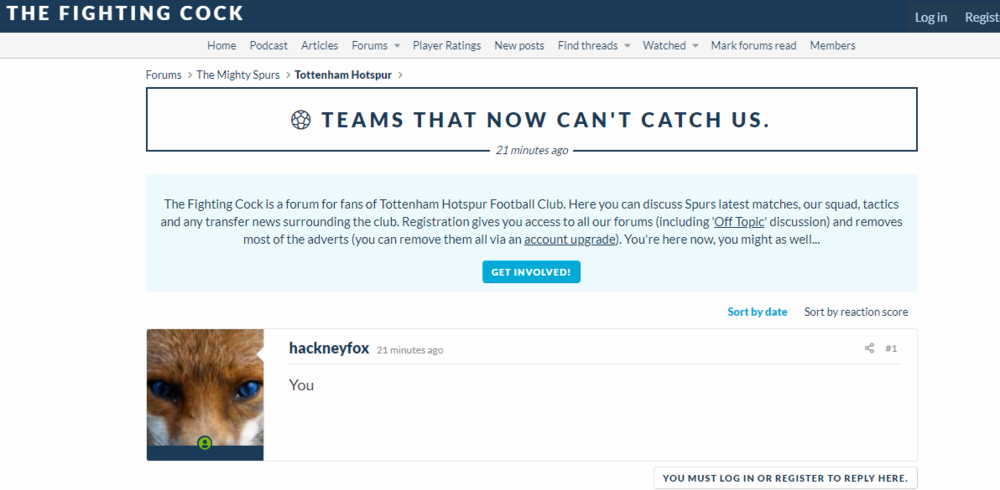
Task: Select Mark forums read
Action: 754,45
